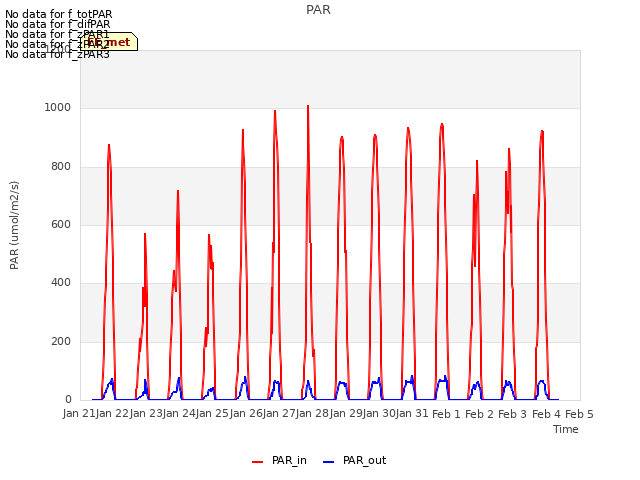Click the 600 y-axis tick label
This screenshot has width=640, height=480.
click(x=61, y=225)
